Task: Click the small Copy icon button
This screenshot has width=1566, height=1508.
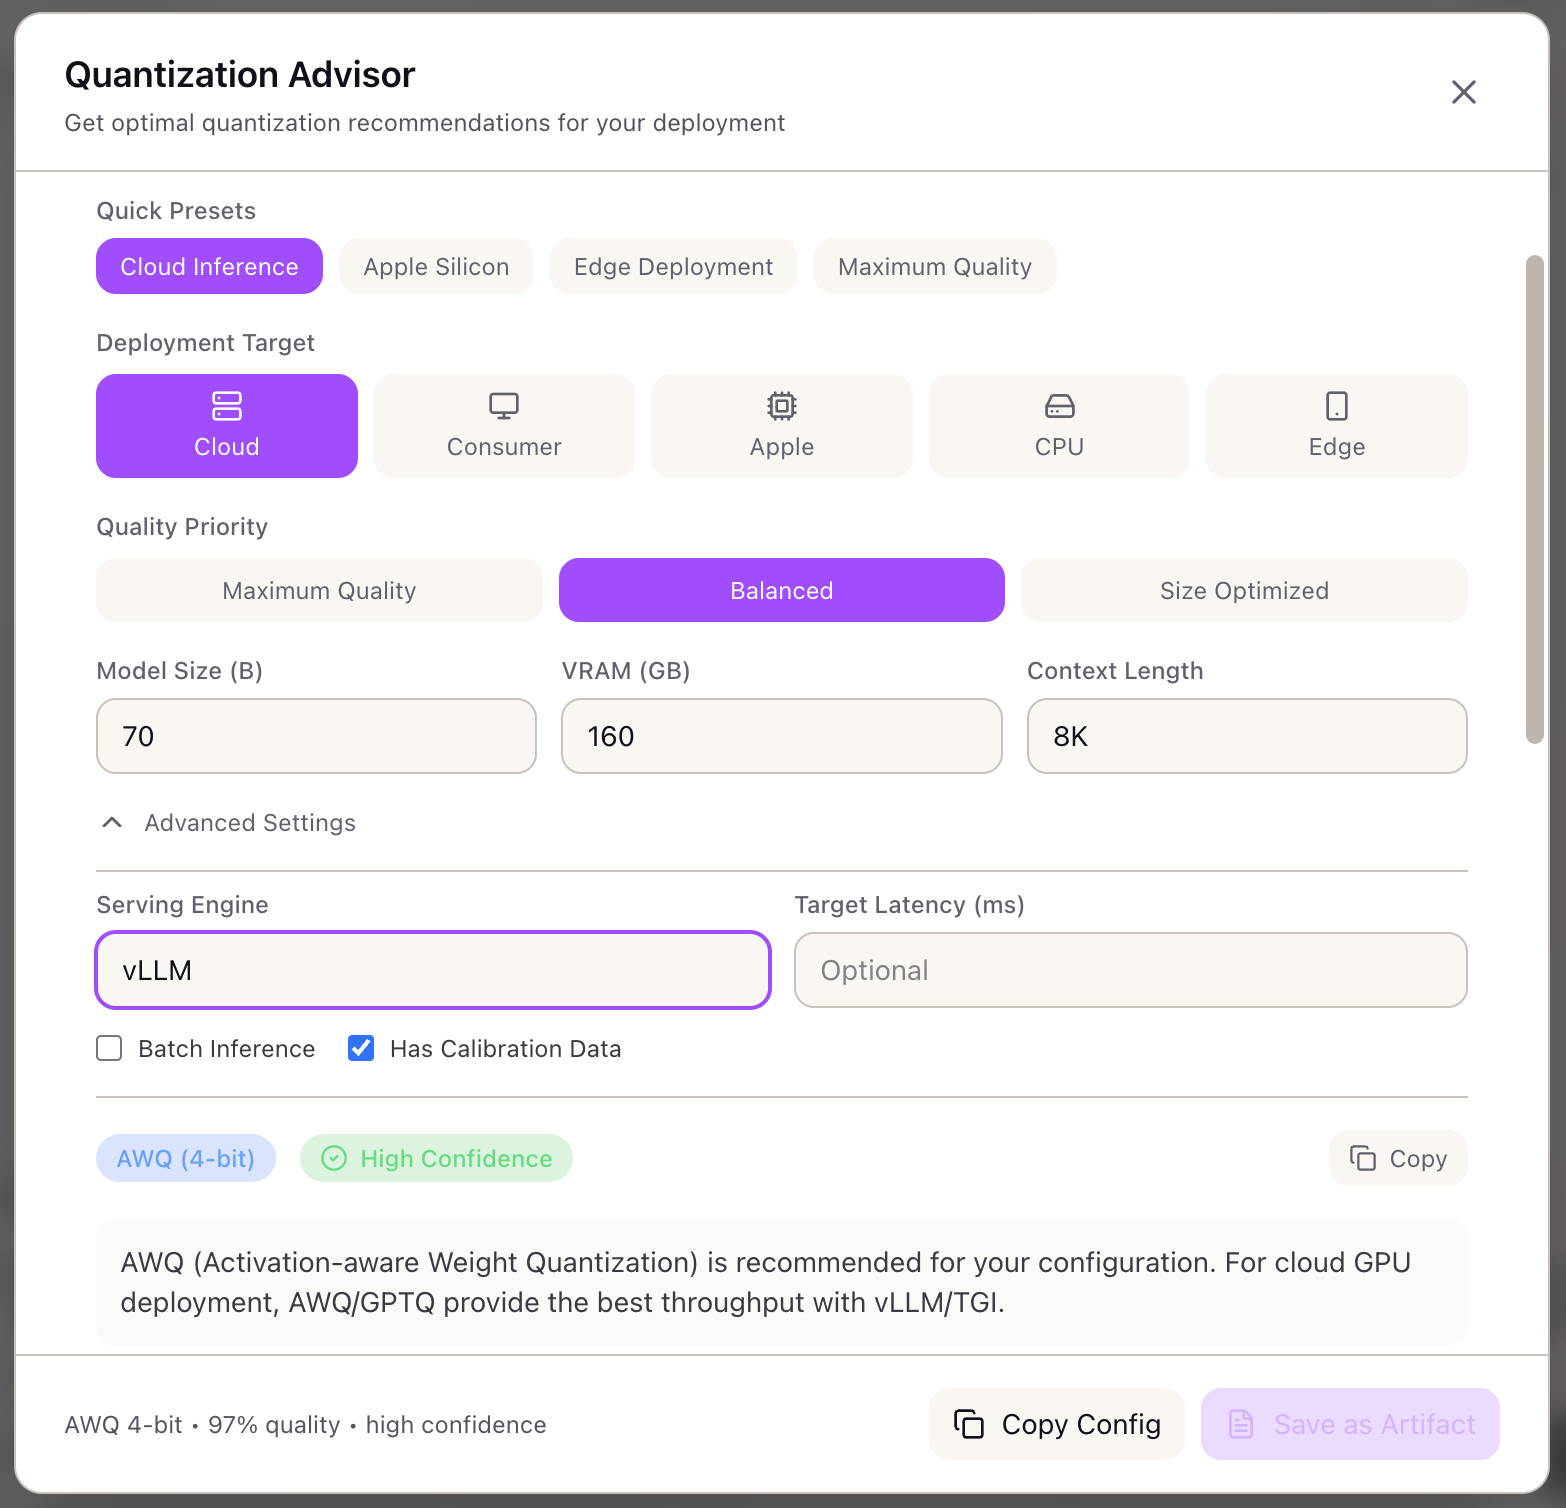Action: pyautogui.click(x=1397, y=1158)
